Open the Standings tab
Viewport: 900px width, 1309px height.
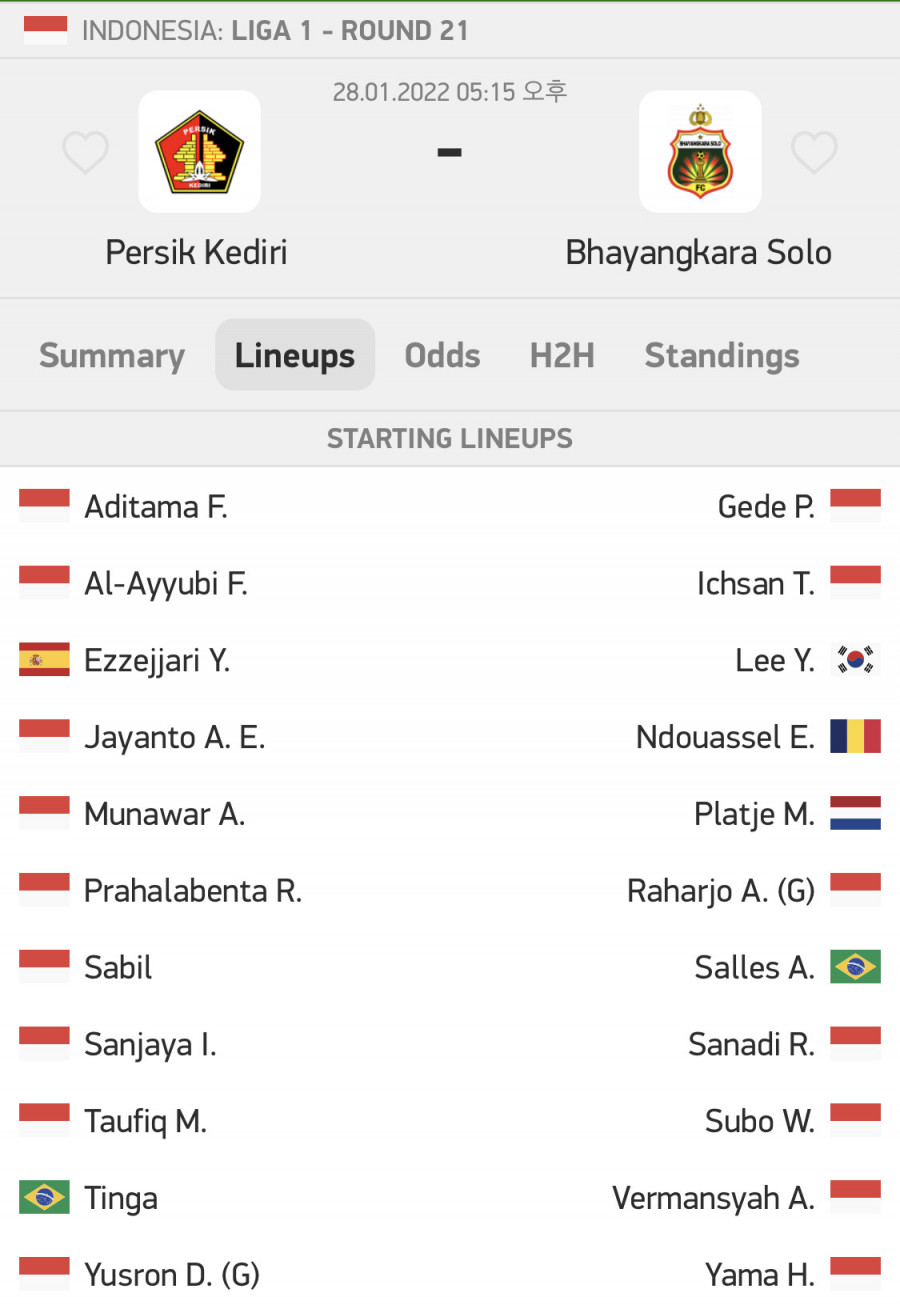[722, 355]
